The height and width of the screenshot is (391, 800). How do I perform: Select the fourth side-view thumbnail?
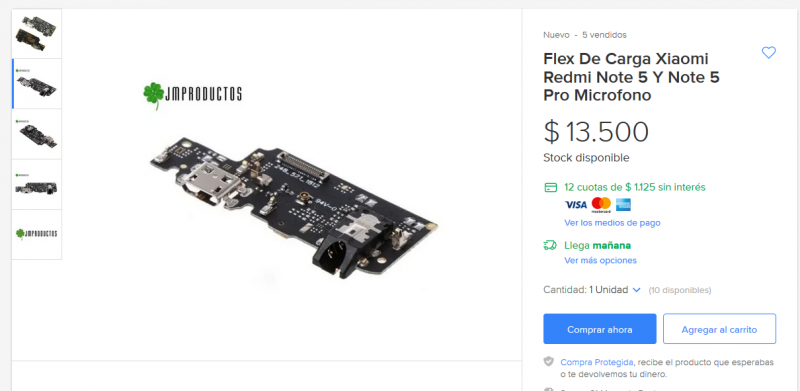tap(37, 184)
